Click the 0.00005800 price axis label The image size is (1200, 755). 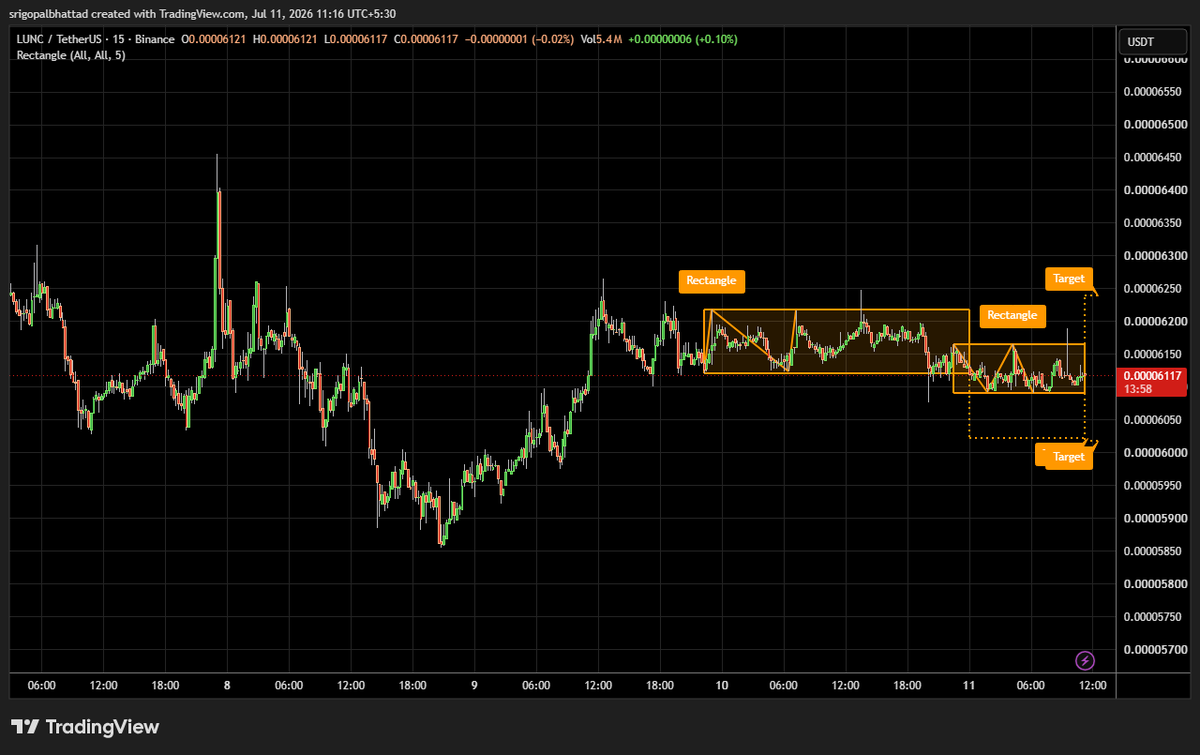(1155, 584)
